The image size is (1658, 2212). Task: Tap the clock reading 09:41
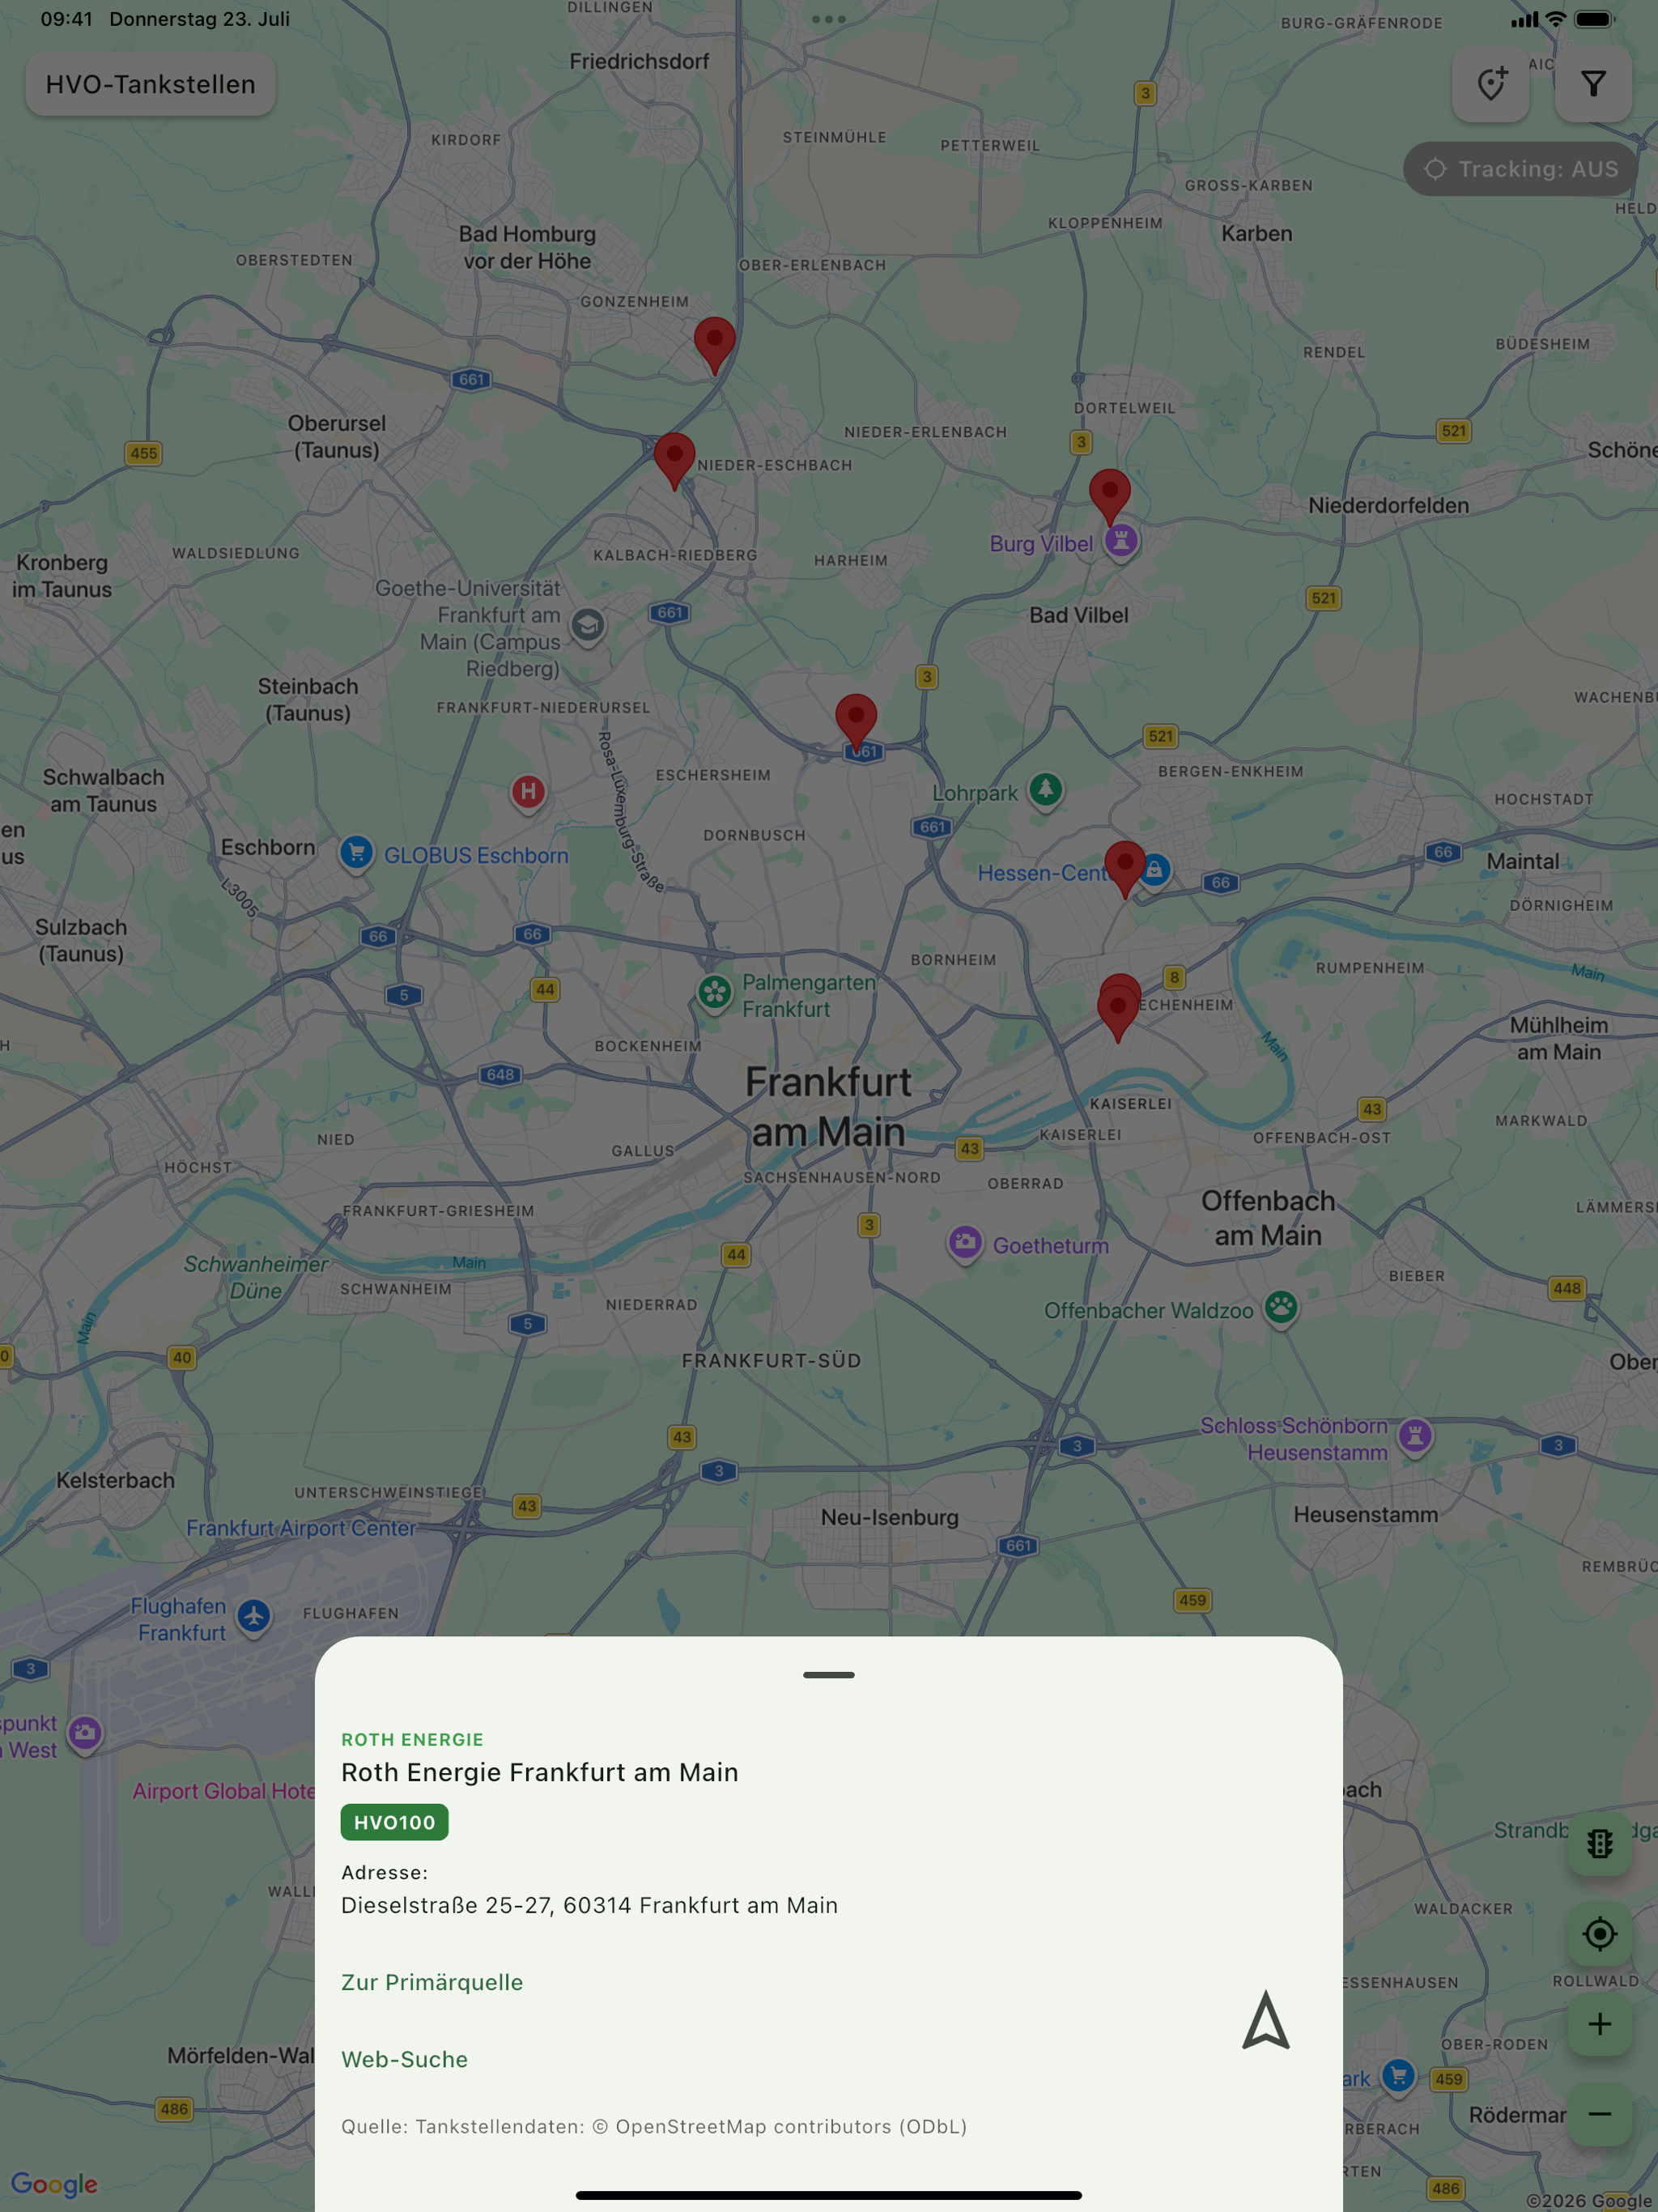(x=66, y=19)
